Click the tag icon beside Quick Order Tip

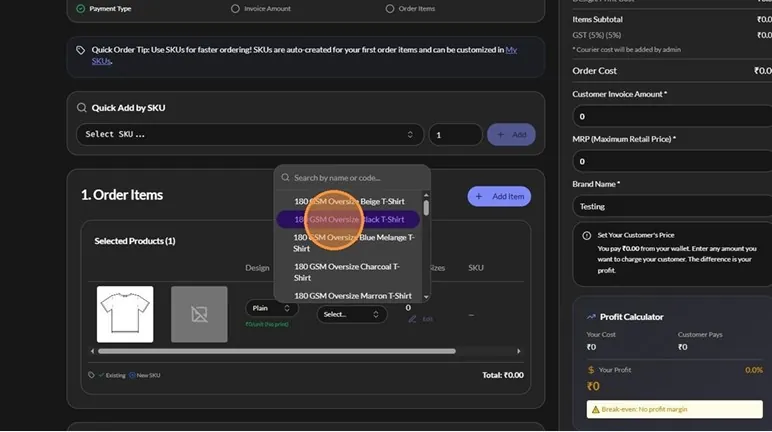click(80, 50)
